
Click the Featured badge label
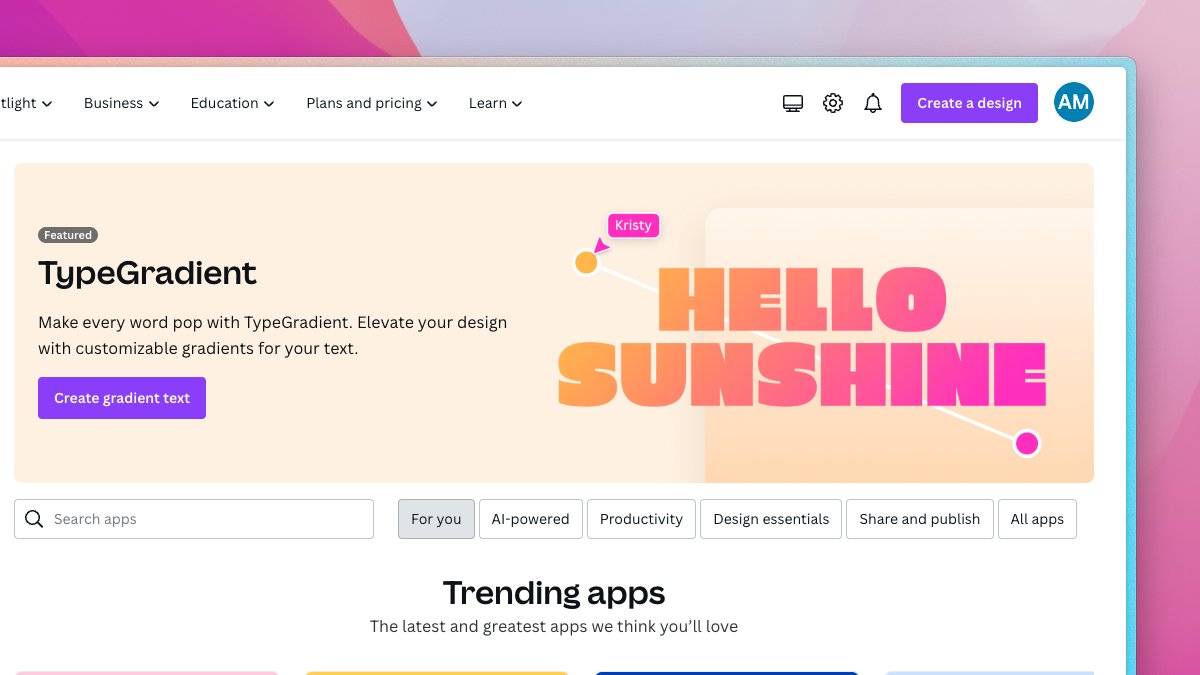[x=68, y=235]
